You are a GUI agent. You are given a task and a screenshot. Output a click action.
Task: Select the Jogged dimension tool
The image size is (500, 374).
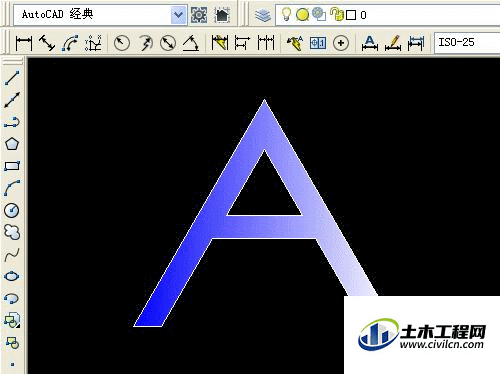point(145,43)
